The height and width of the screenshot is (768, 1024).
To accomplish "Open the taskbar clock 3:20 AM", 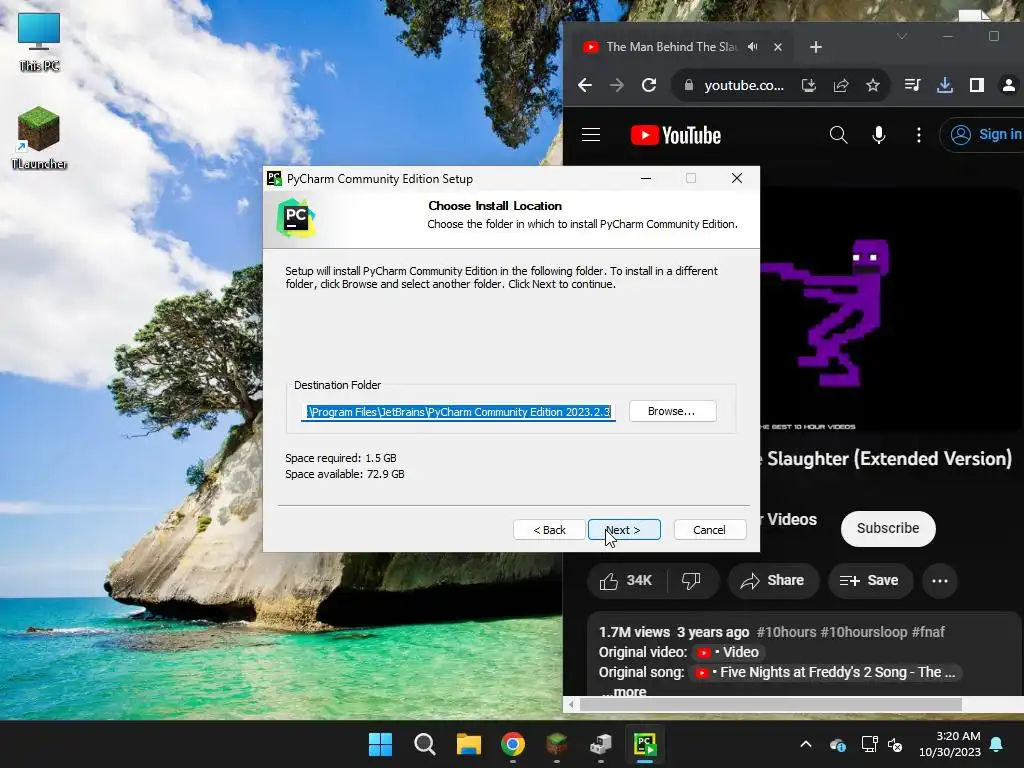I will pos(950,744).
